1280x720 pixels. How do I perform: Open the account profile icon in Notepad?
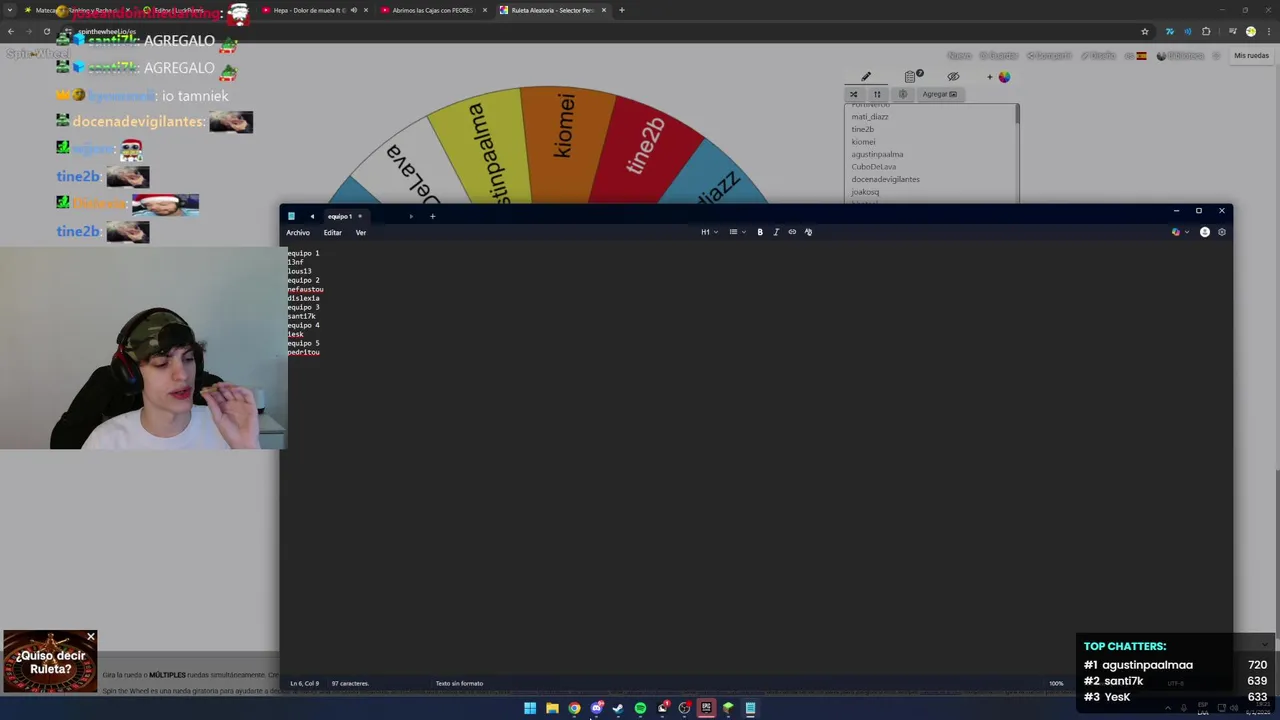coord(1205,232)
